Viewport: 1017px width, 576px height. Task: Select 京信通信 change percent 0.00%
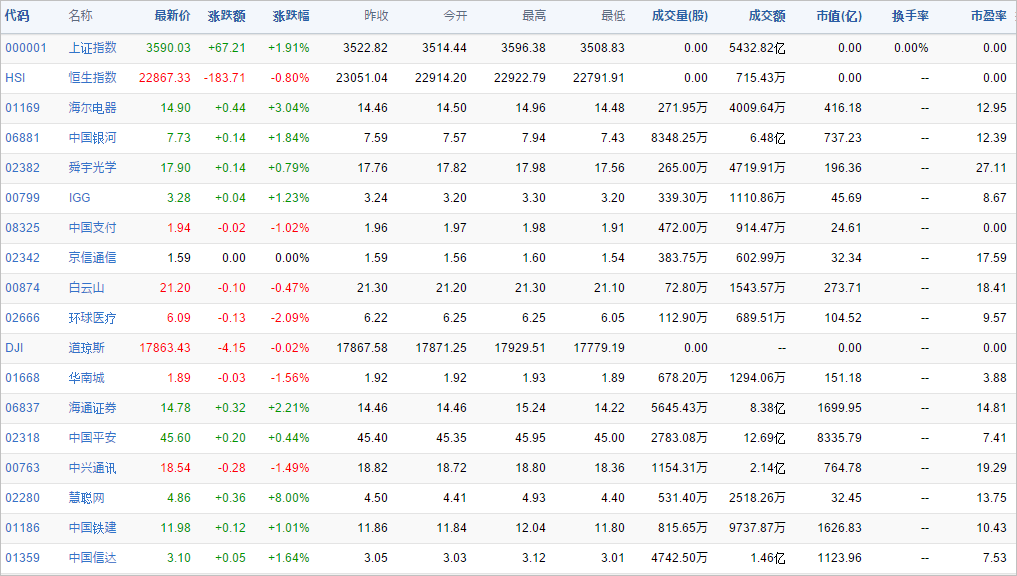pyautogui.click(x=293, y=258)
